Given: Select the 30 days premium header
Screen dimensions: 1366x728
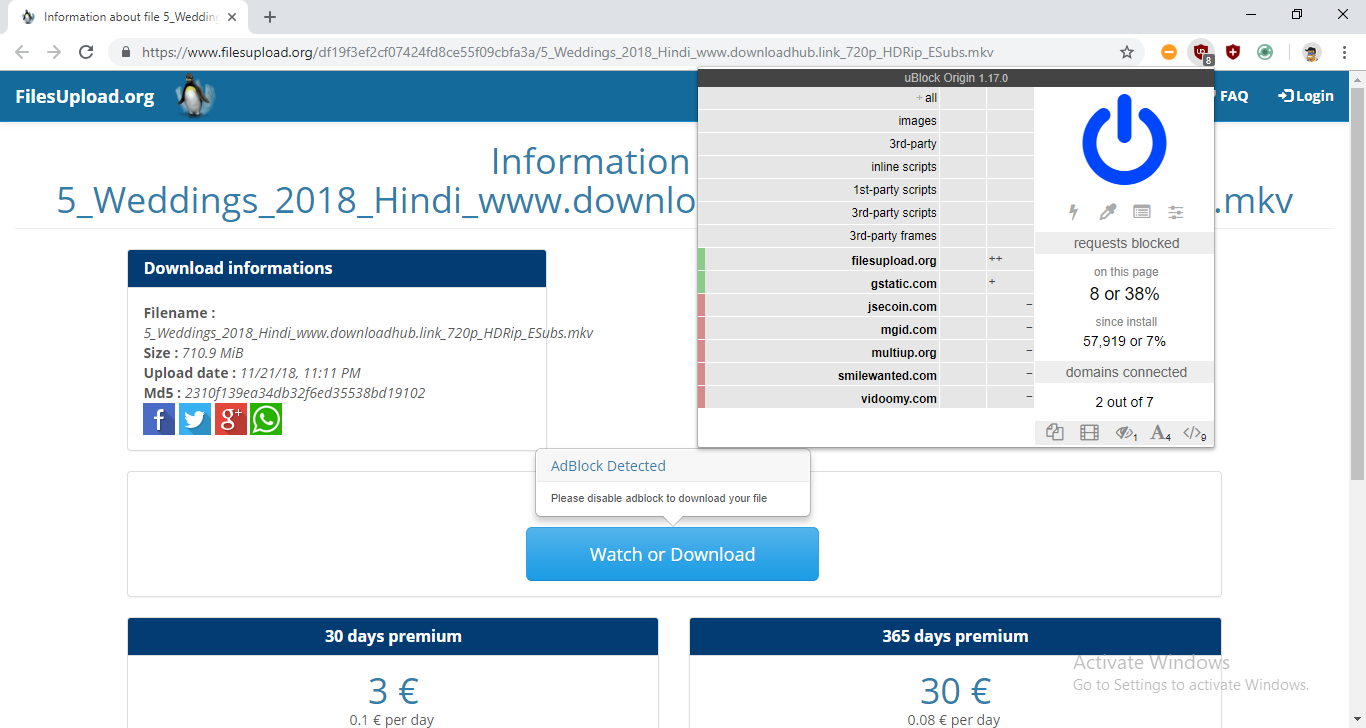Looking at the screenshot, I should [x=393, y=636].
